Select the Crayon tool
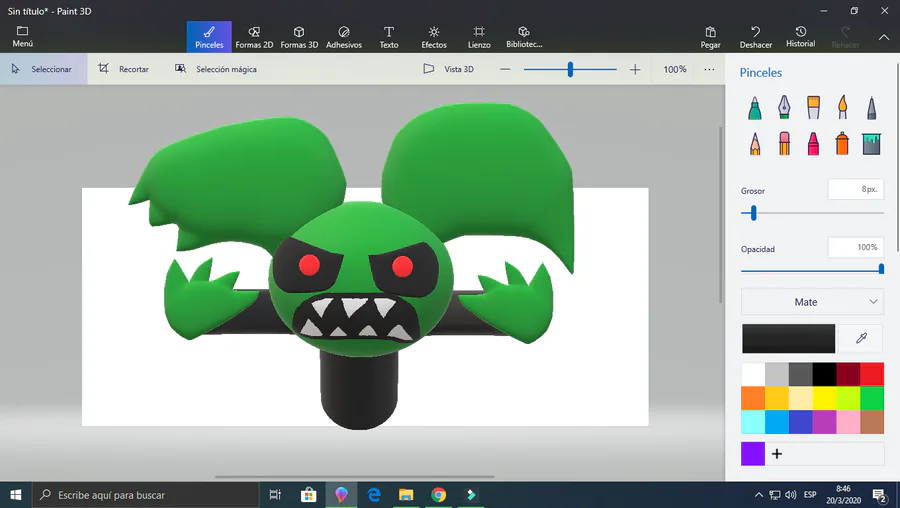 [x=813, y=144]
